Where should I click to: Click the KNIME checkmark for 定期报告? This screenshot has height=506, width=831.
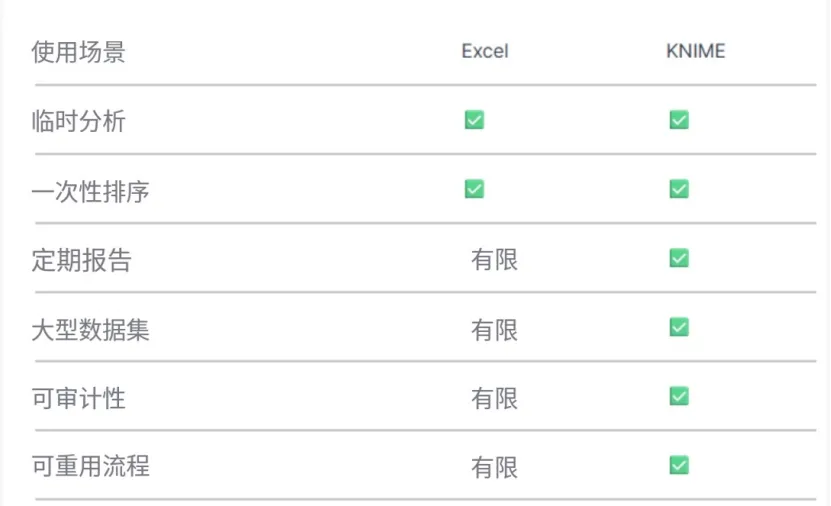pos(679,258)
